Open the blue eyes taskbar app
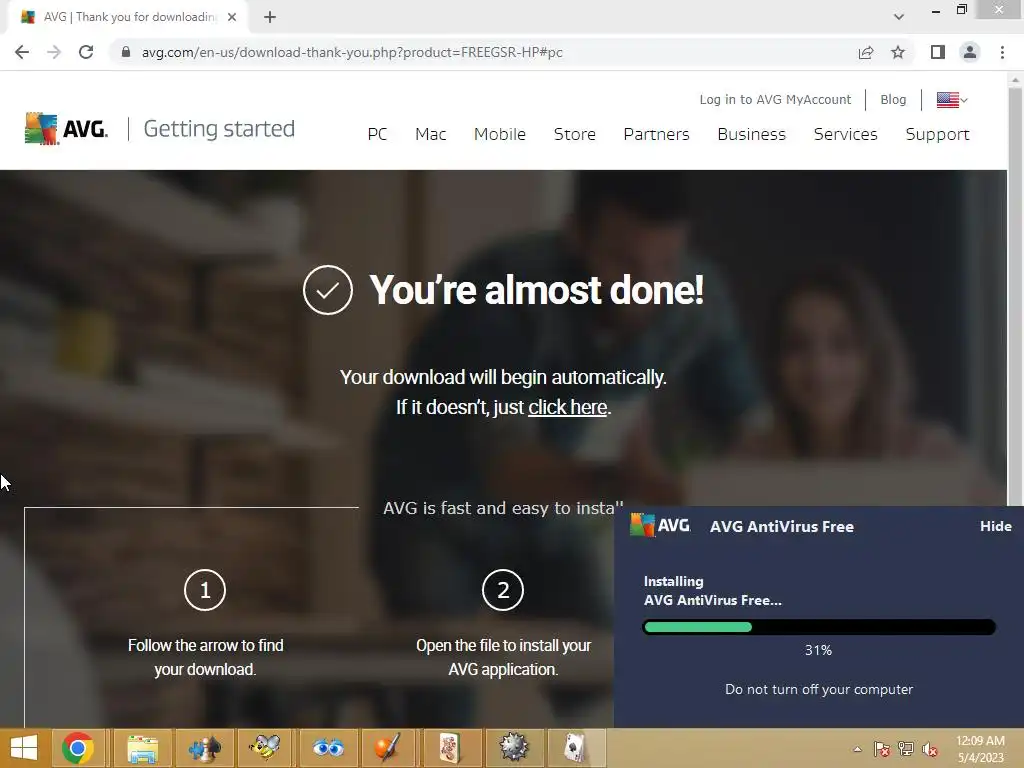This screenshot has width=1024, height=768. click(328, 748)
